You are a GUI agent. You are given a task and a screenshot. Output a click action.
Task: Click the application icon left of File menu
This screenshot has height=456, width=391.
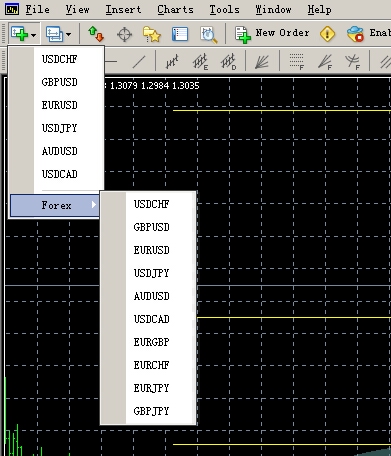point(12,9)
